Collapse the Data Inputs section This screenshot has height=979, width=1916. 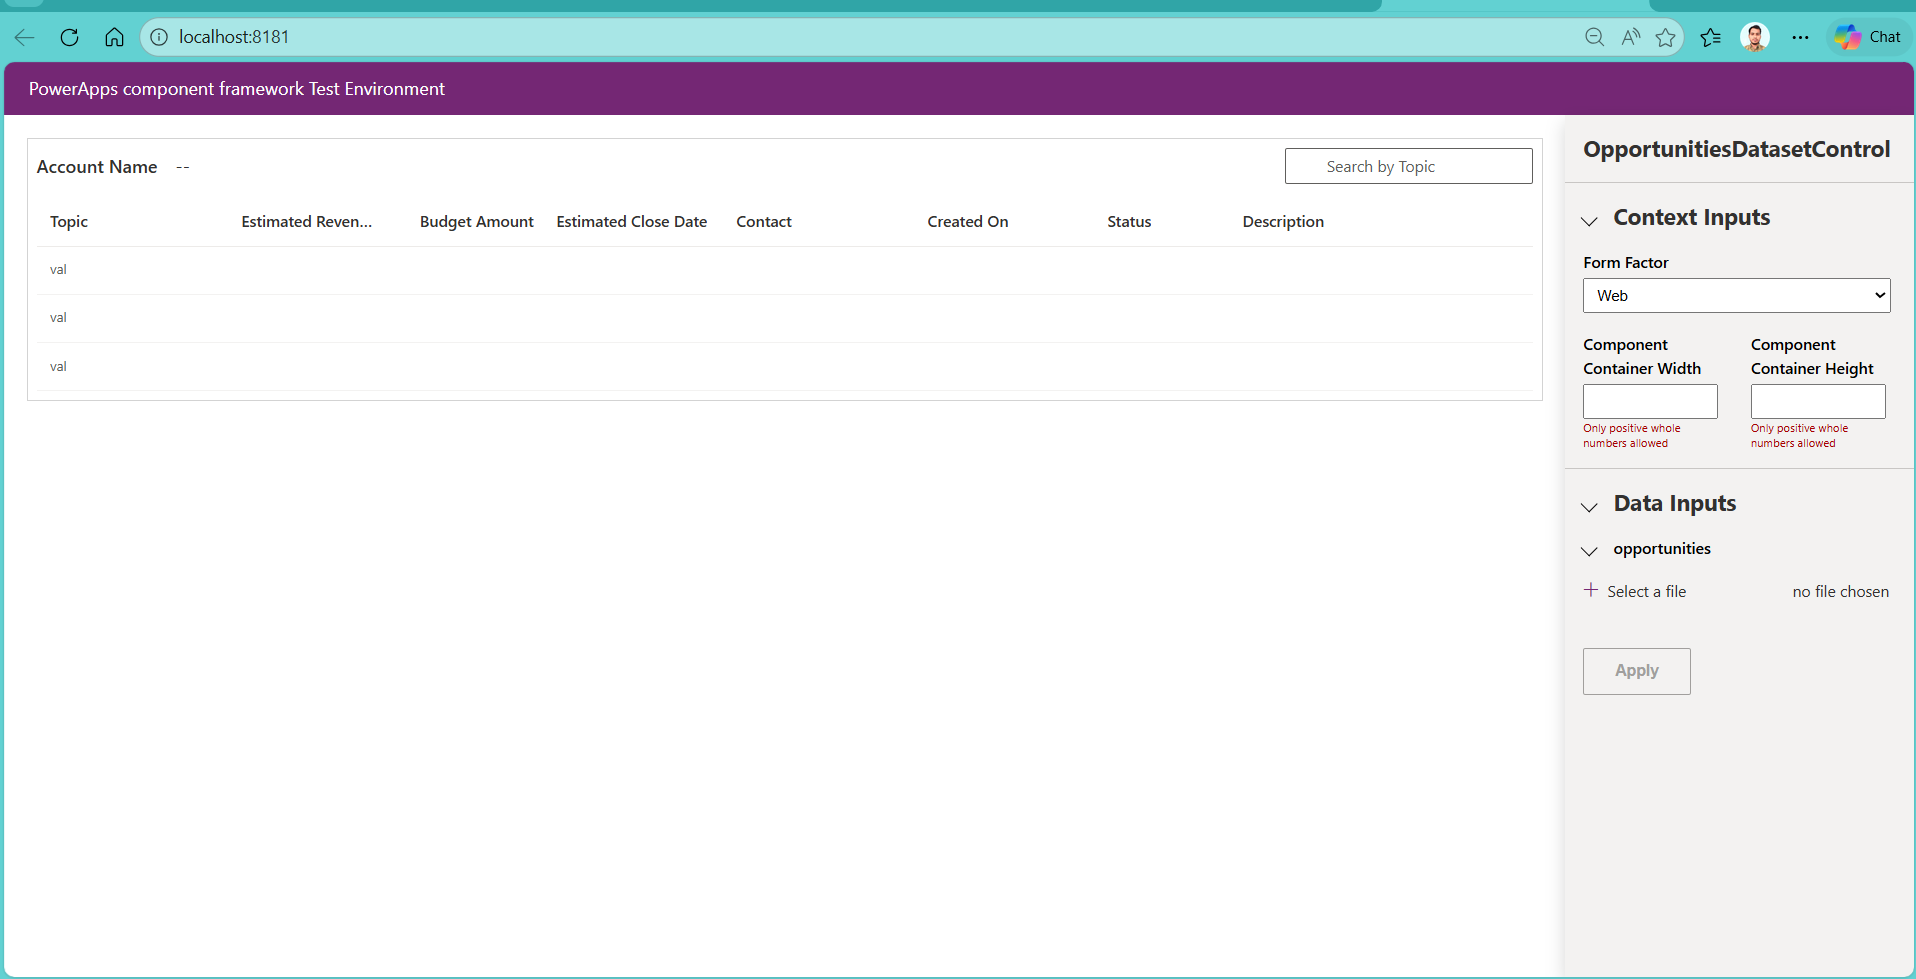click(1589, 506)
